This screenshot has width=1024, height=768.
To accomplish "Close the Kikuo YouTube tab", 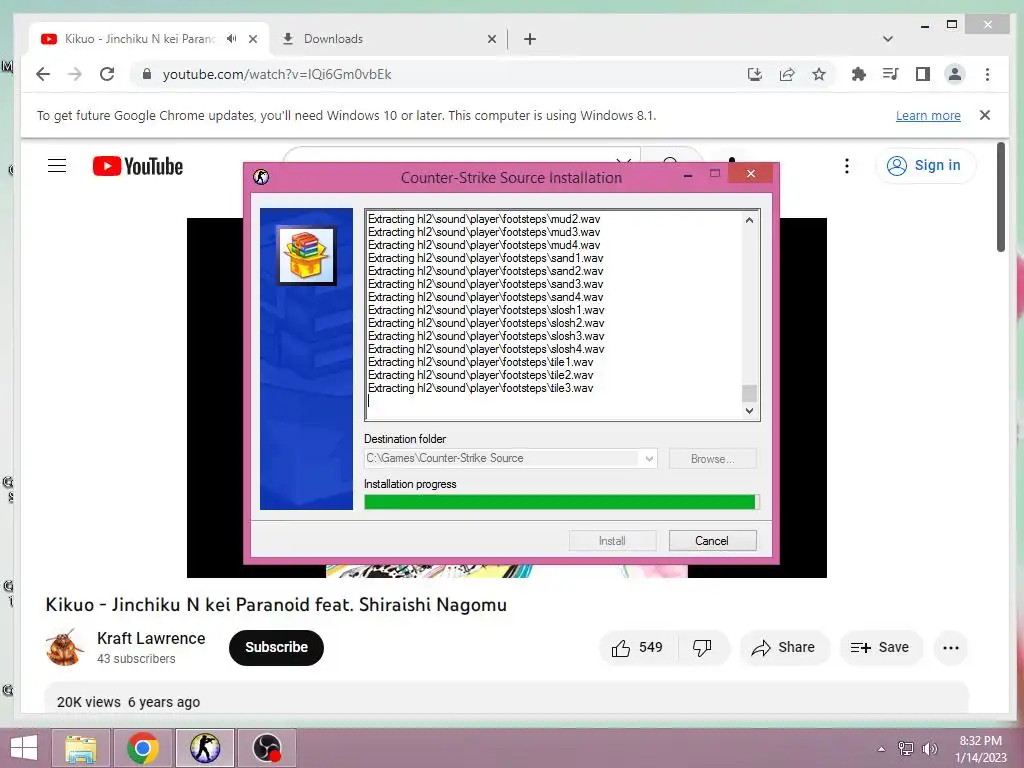I will [253, 39].
